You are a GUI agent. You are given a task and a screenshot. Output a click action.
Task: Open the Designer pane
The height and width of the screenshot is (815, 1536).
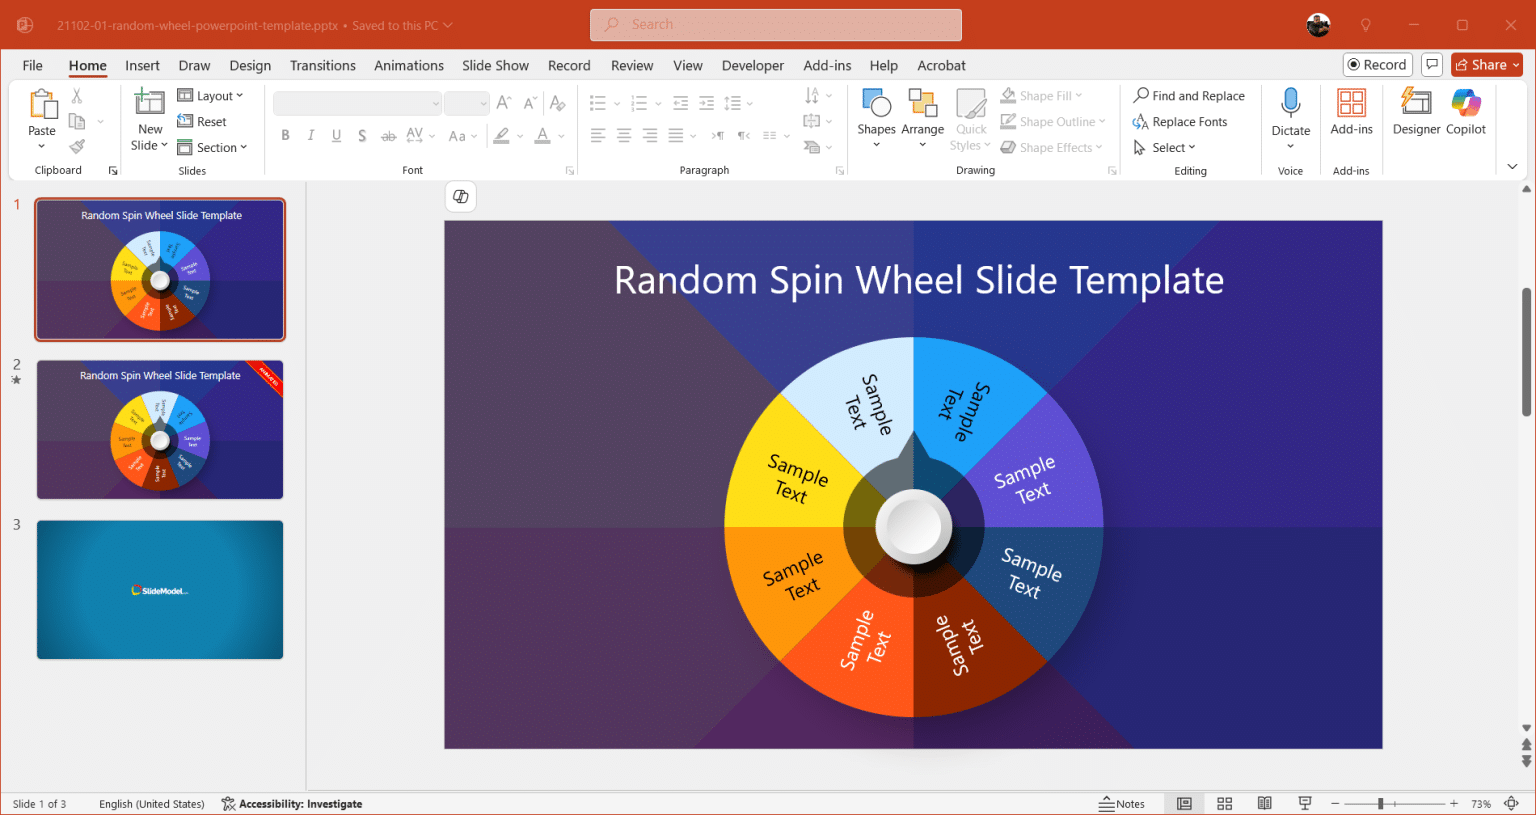pyautogui.click(x=1415, y=112)
